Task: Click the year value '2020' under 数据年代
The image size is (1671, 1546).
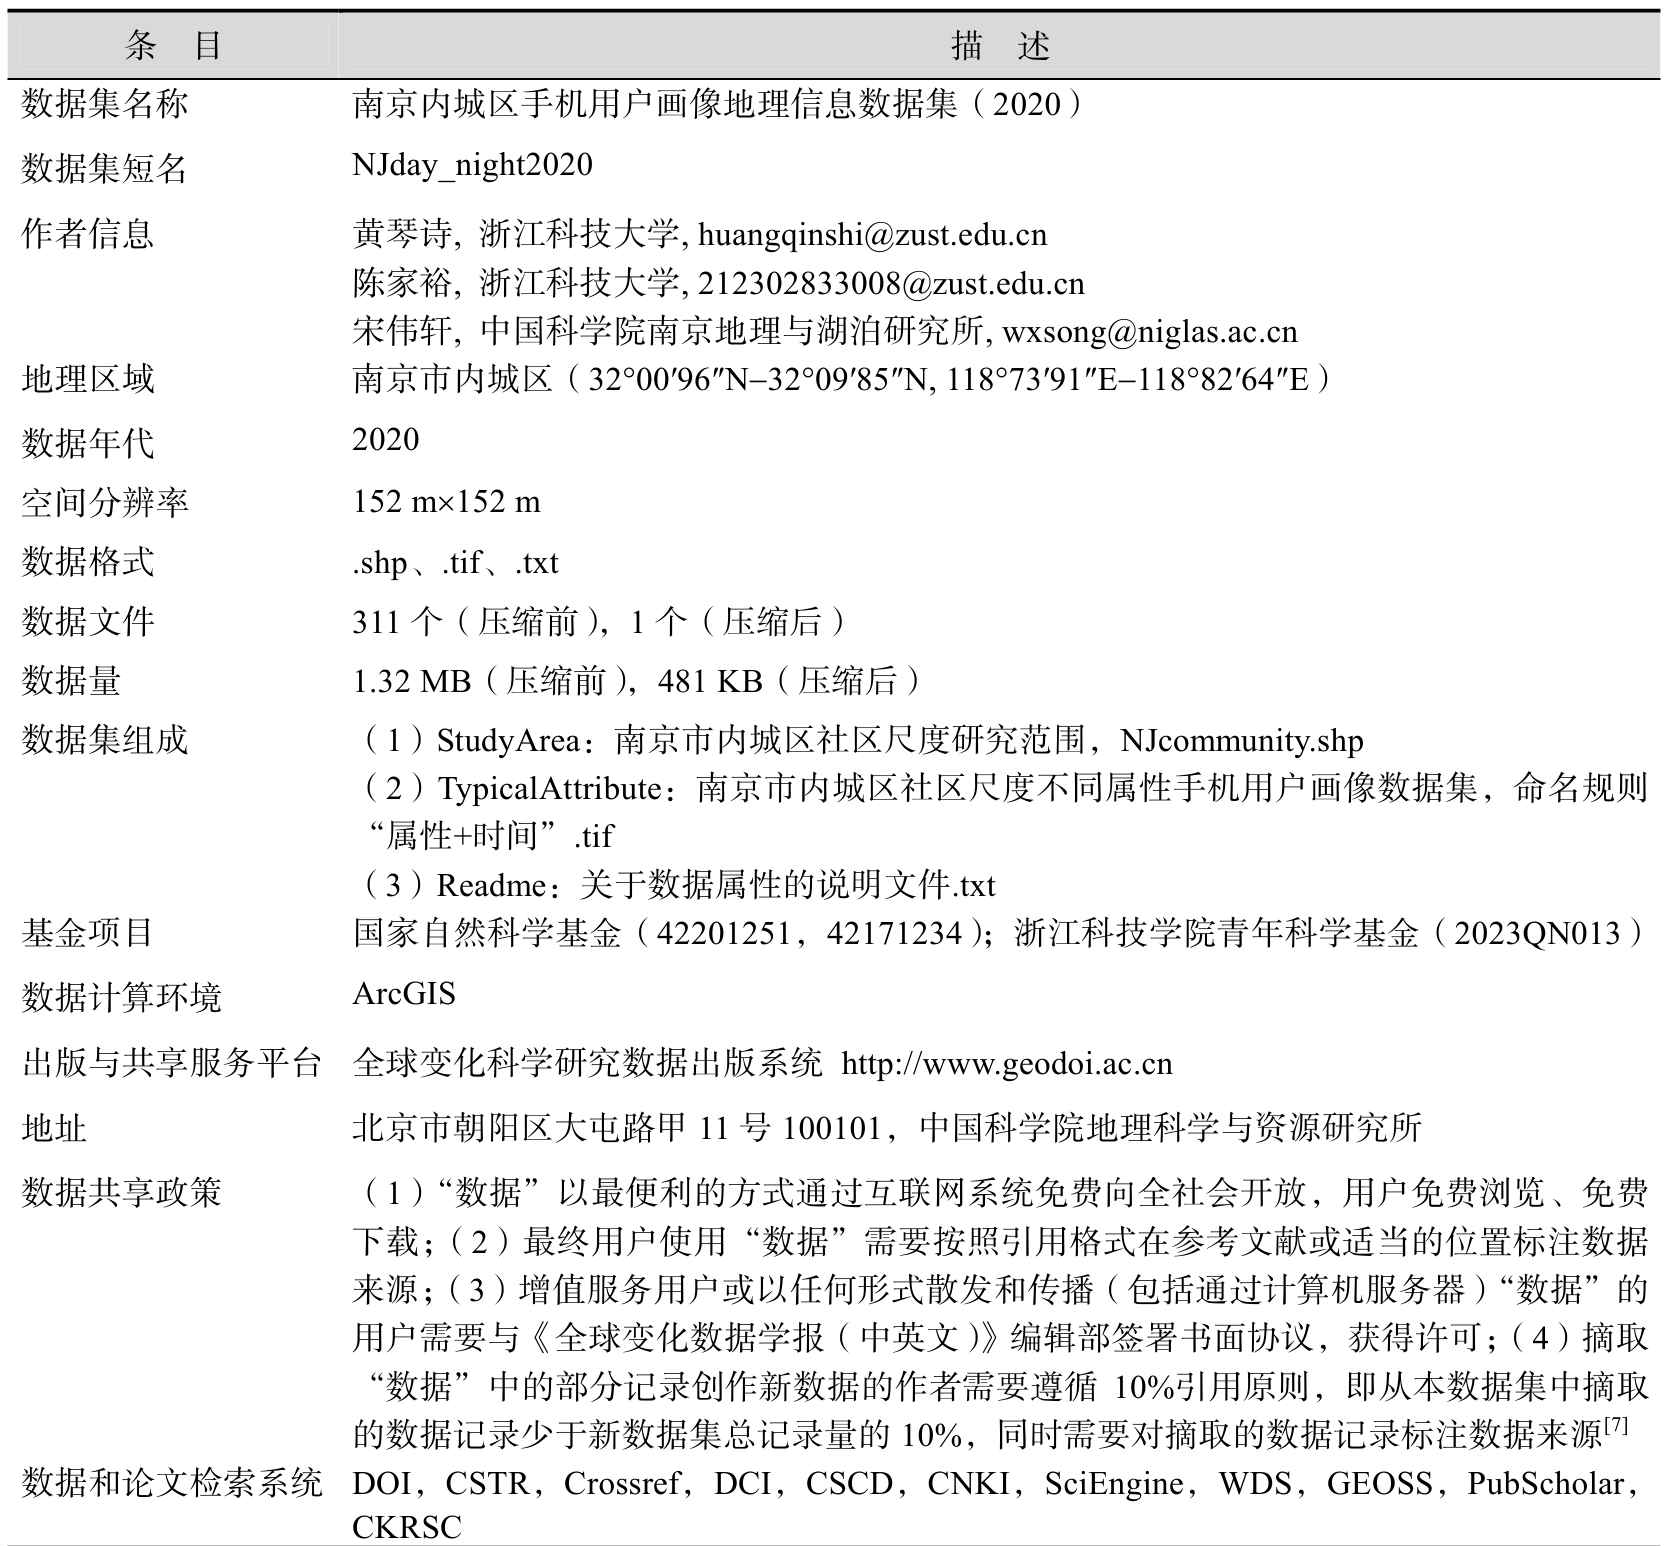Action: (385, 439)
